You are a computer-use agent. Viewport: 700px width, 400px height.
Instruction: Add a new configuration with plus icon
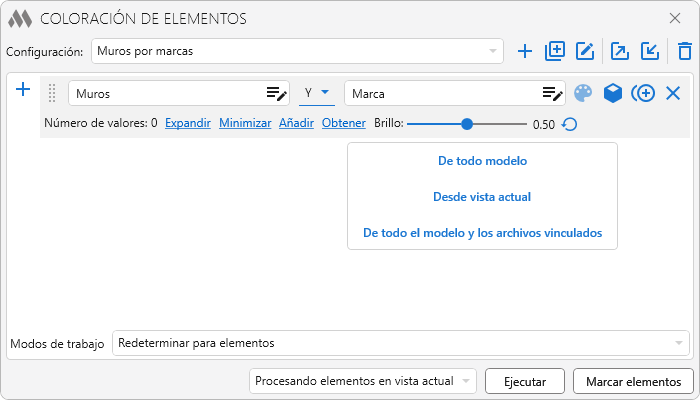coord(525,52)
